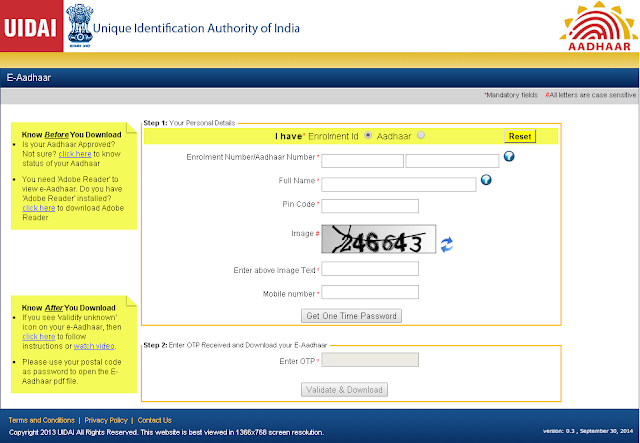Screen dimensions: 640x443
Task: Refresh the captcha image
Action: tap(447, 244)
